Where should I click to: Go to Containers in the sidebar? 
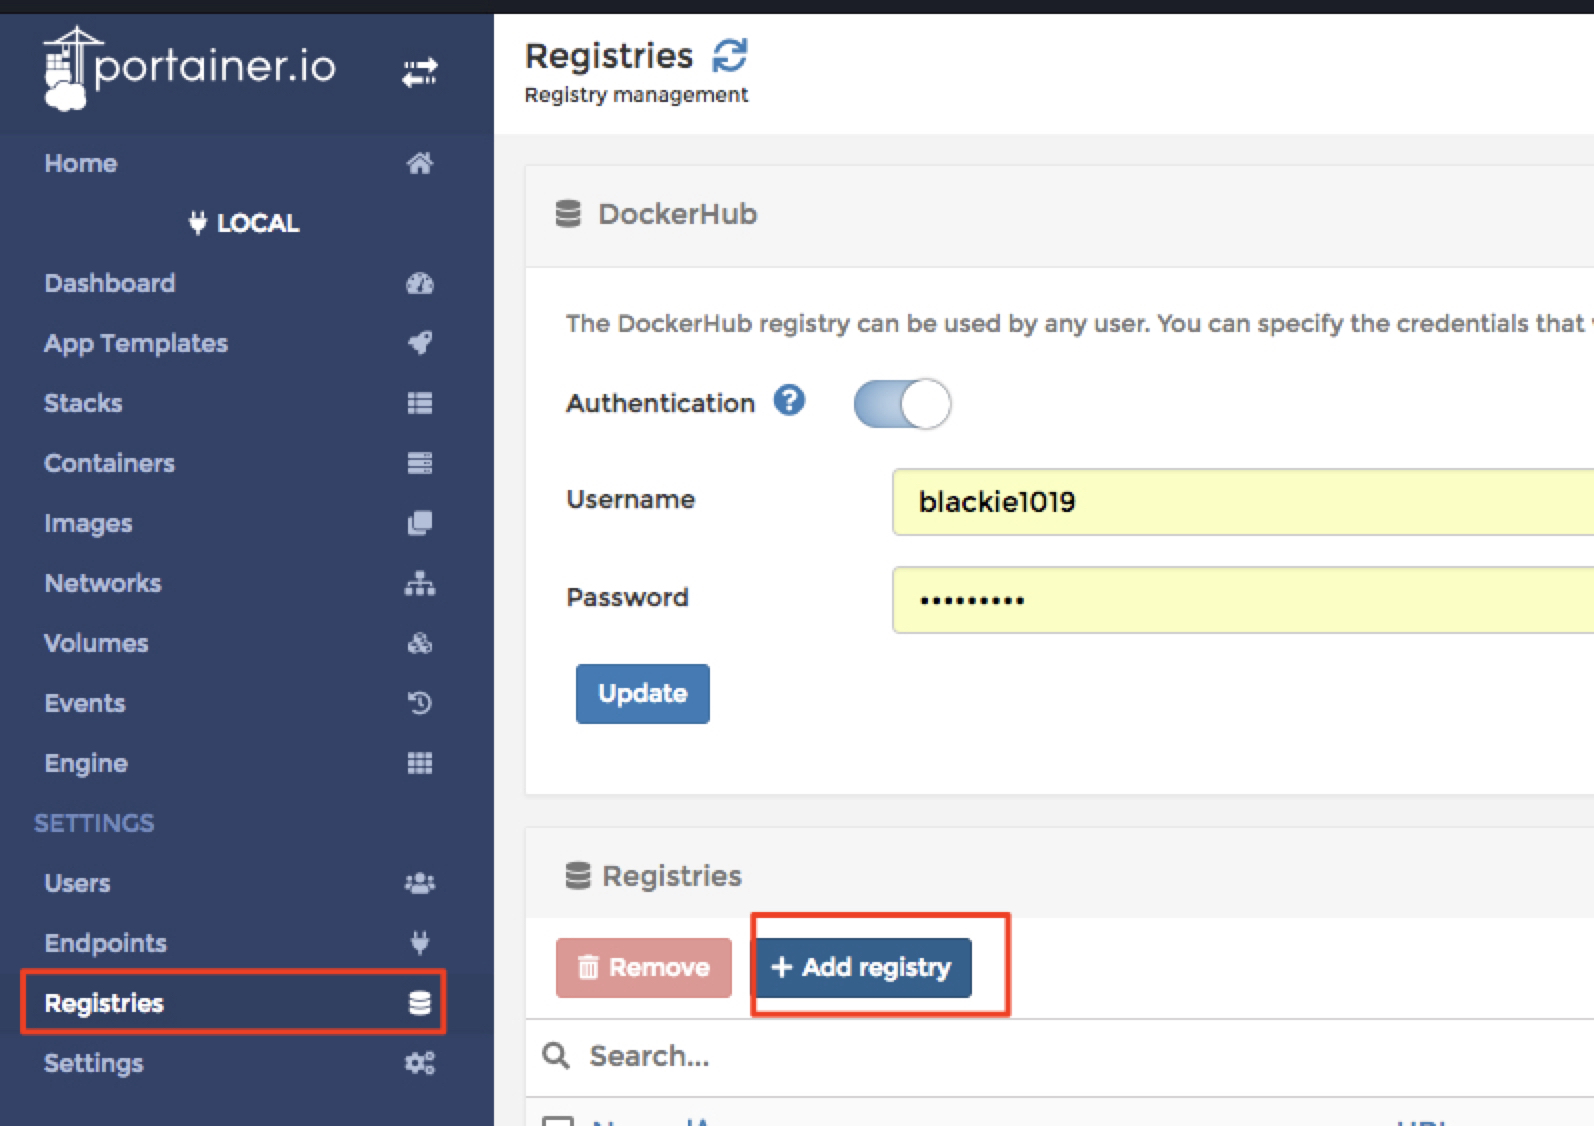click(x=109, y=463)
